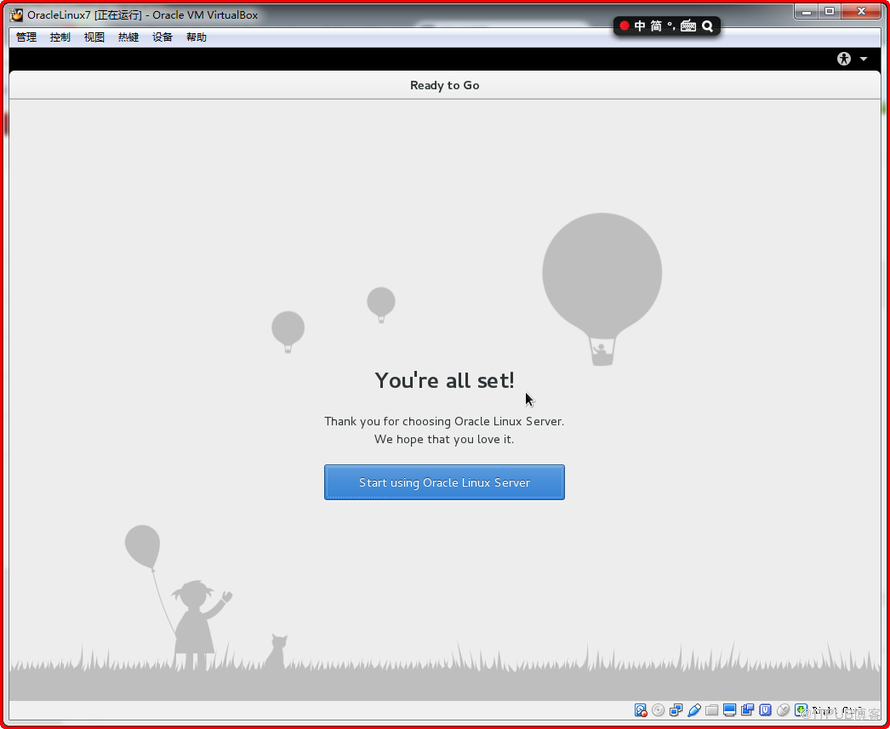Maximize the VirtualBox window
The image size is (890, 729).
click(829, 11)
